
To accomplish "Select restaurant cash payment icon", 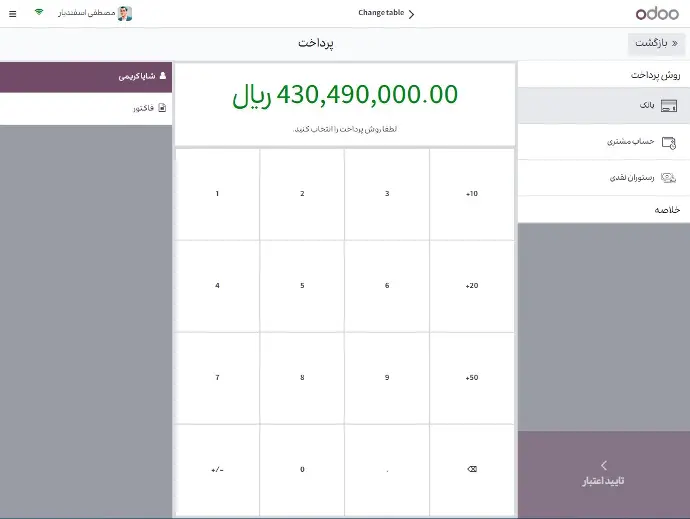I will point(669,177).
